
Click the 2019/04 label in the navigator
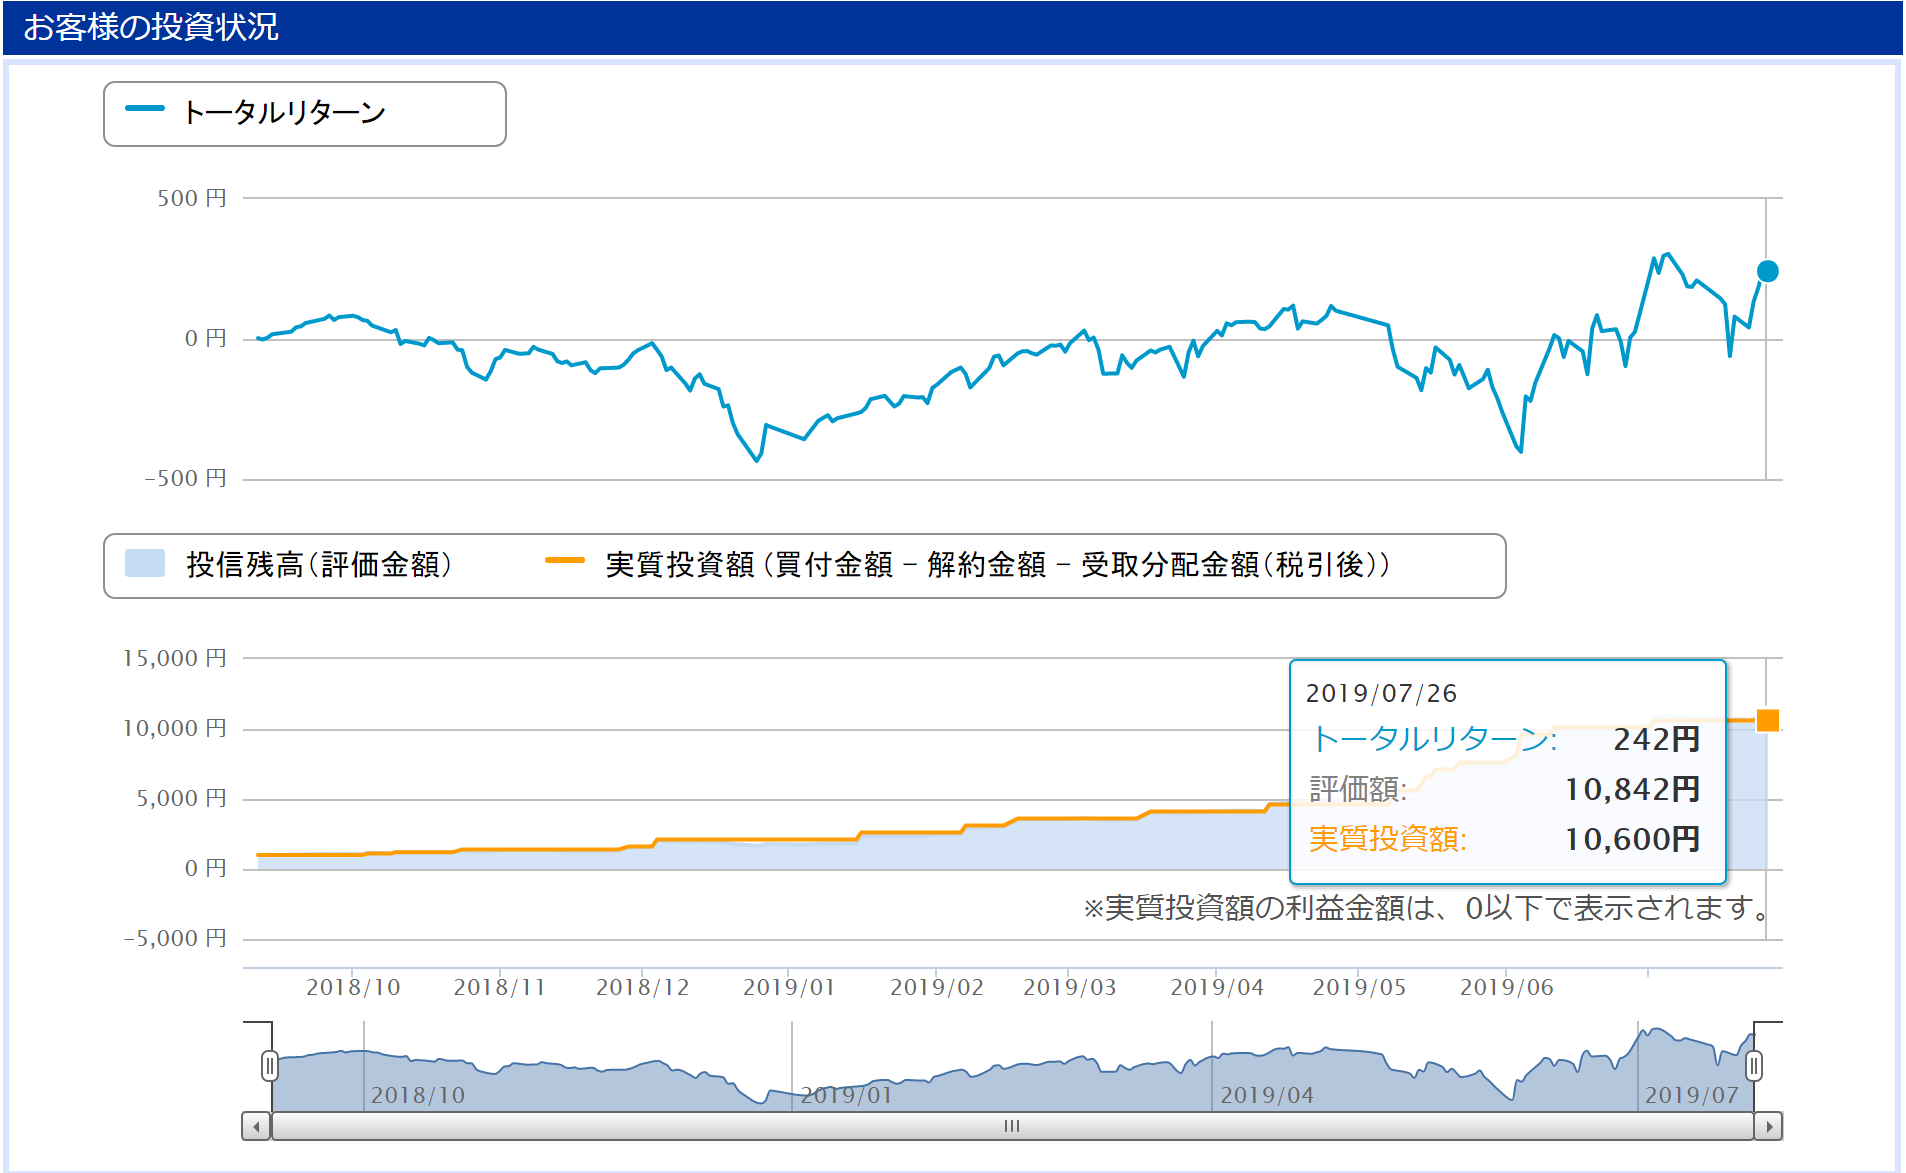1266,1095
